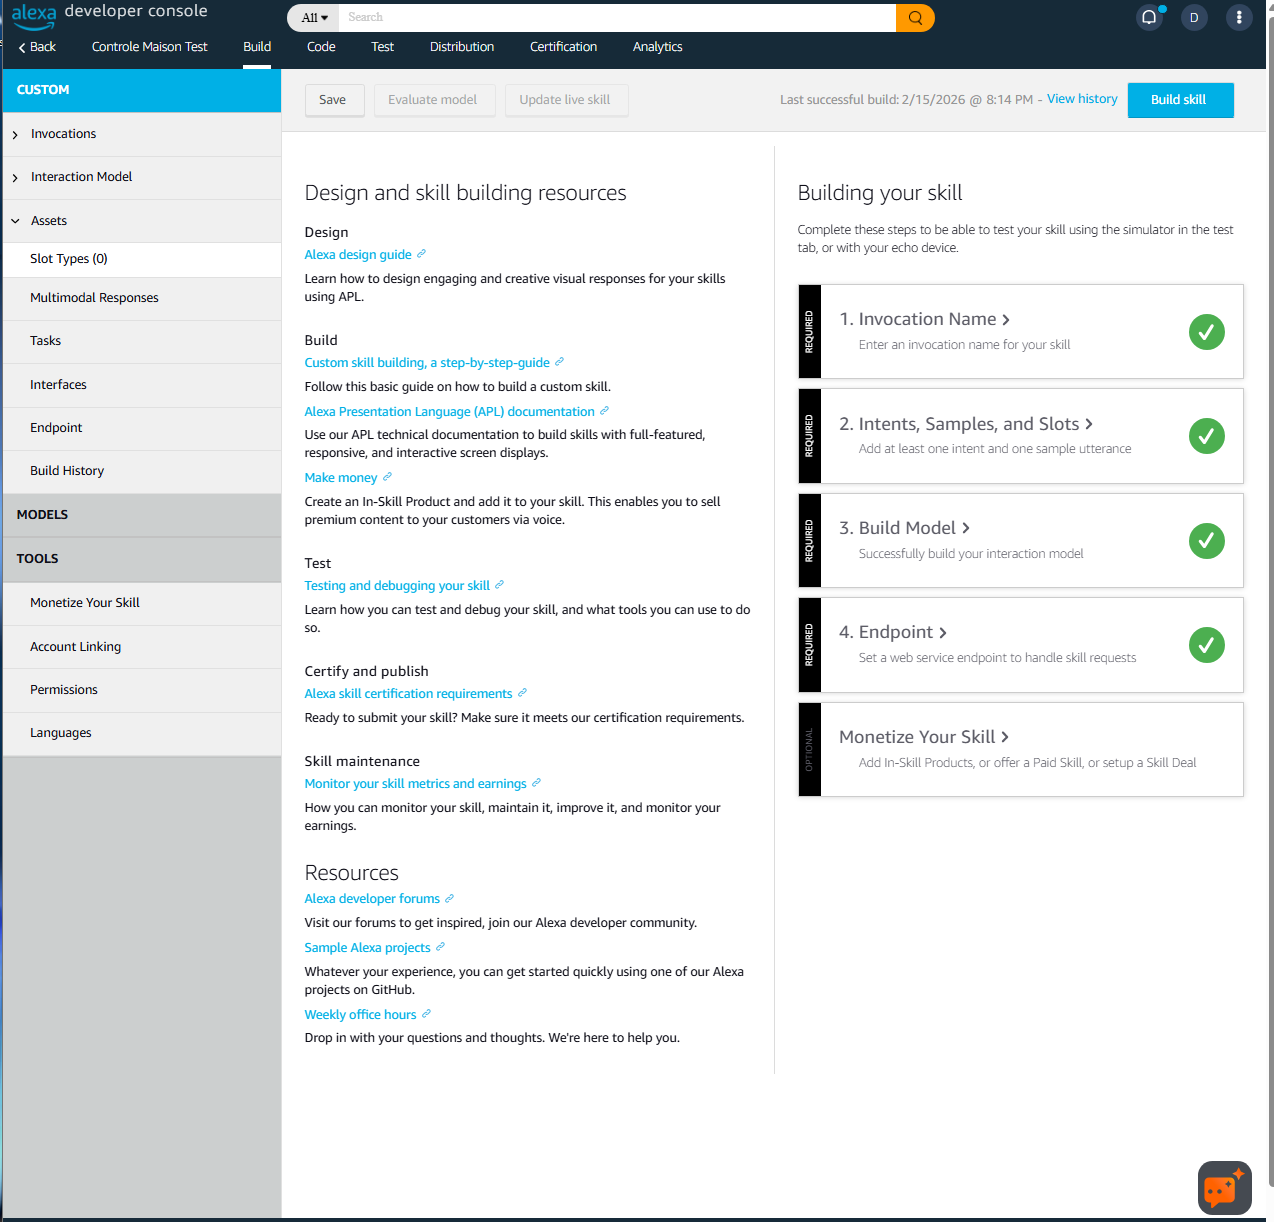
Task: Click the green checkmark for Endpoint step
Action: click(1206, 645)
